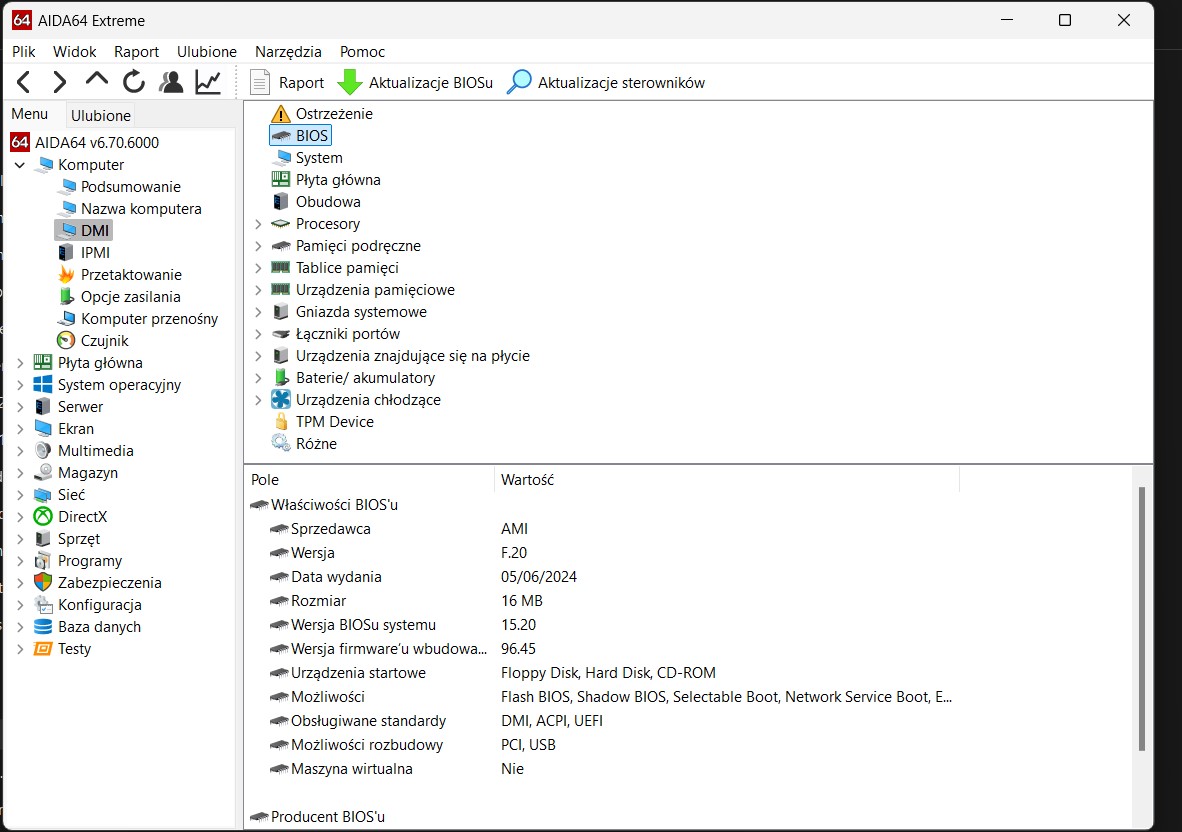Click the Testy benchmark icon
This screenshot has width=1182, height=832.
tap(43, 649)
